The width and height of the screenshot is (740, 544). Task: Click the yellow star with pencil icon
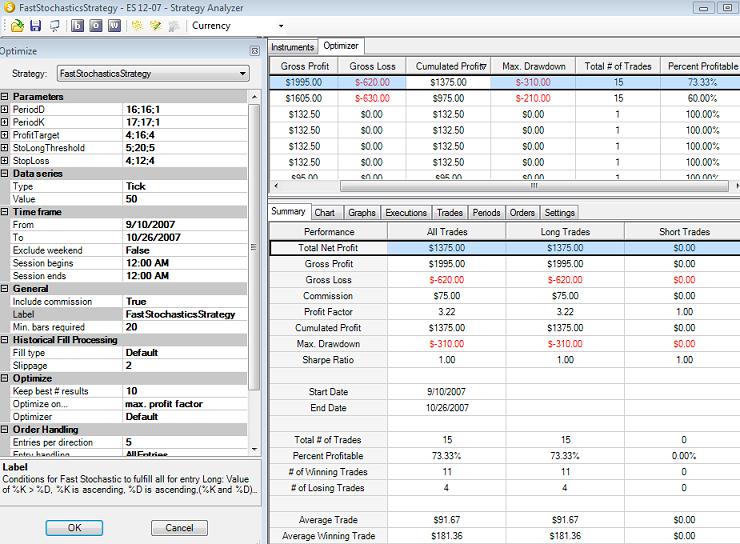point(155,25)
